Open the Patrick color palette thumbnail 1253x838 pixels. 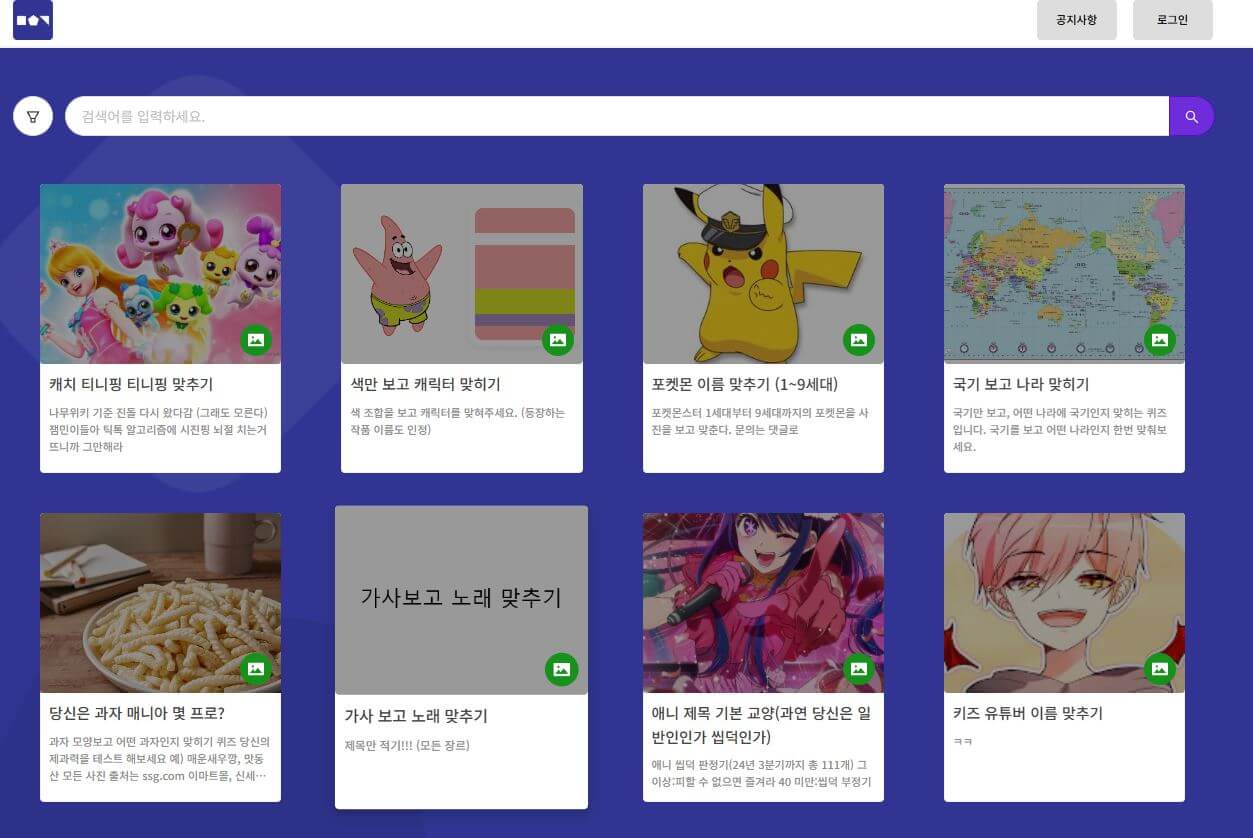[x=462, y=274]
